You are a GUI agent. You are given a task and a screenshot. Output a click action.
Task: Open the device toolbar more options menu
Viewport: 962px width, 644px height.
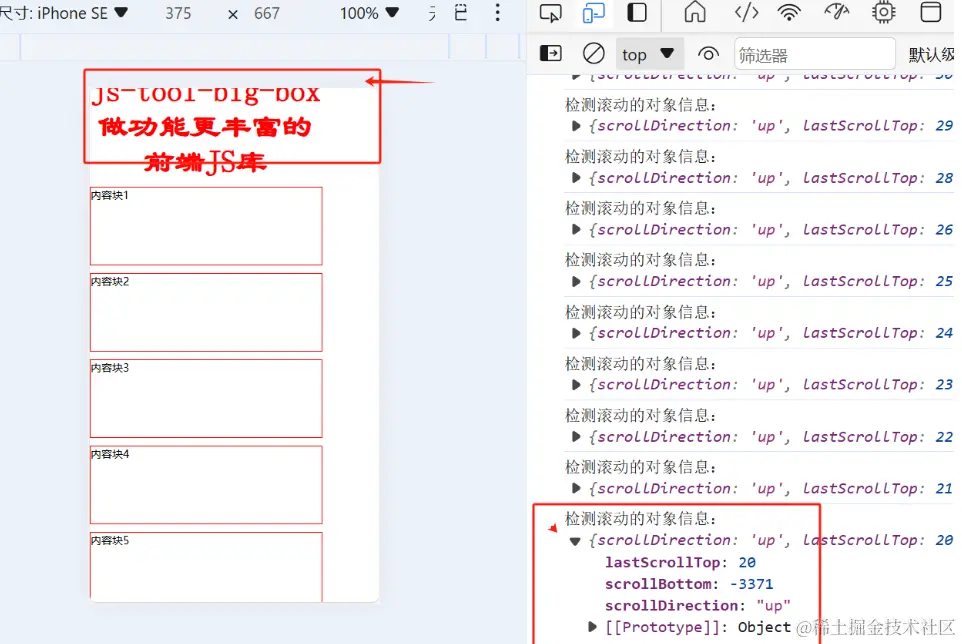tap(498, 13)
